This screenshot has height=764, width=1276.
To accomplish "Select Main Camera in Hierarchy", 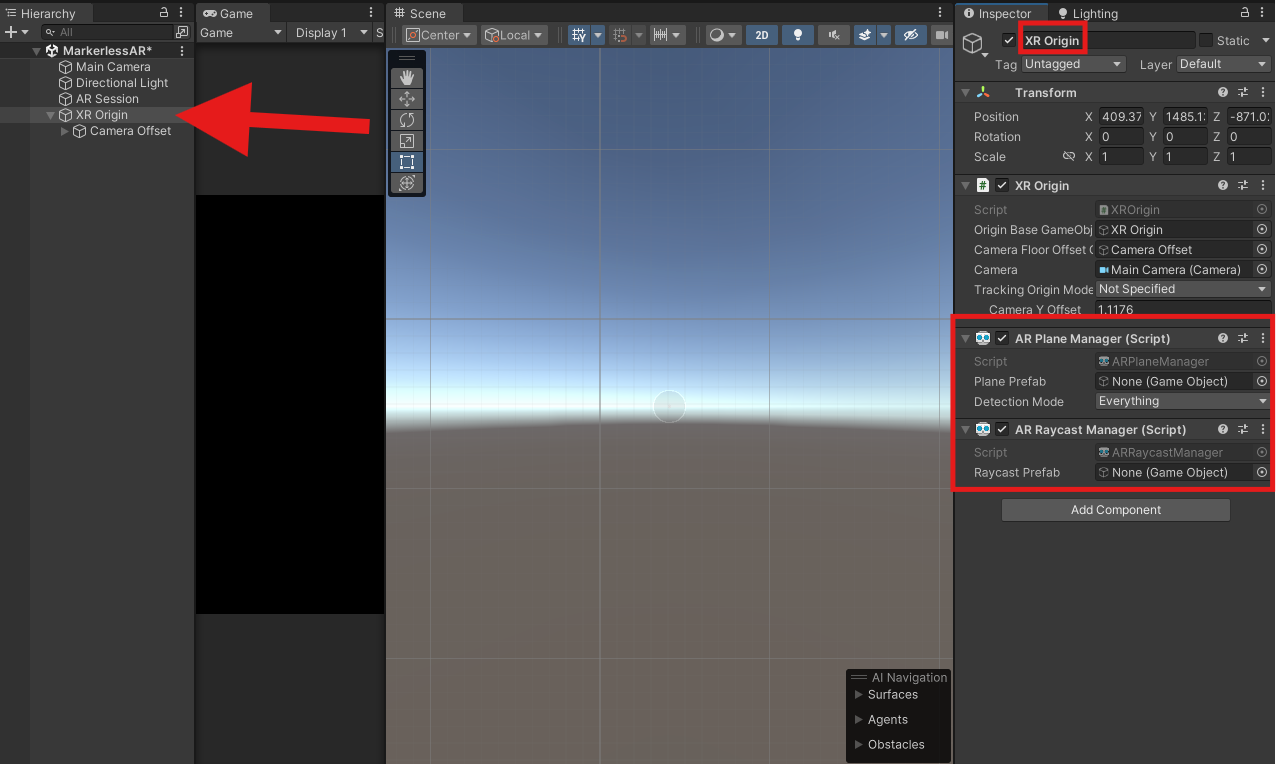I will 113,67.
